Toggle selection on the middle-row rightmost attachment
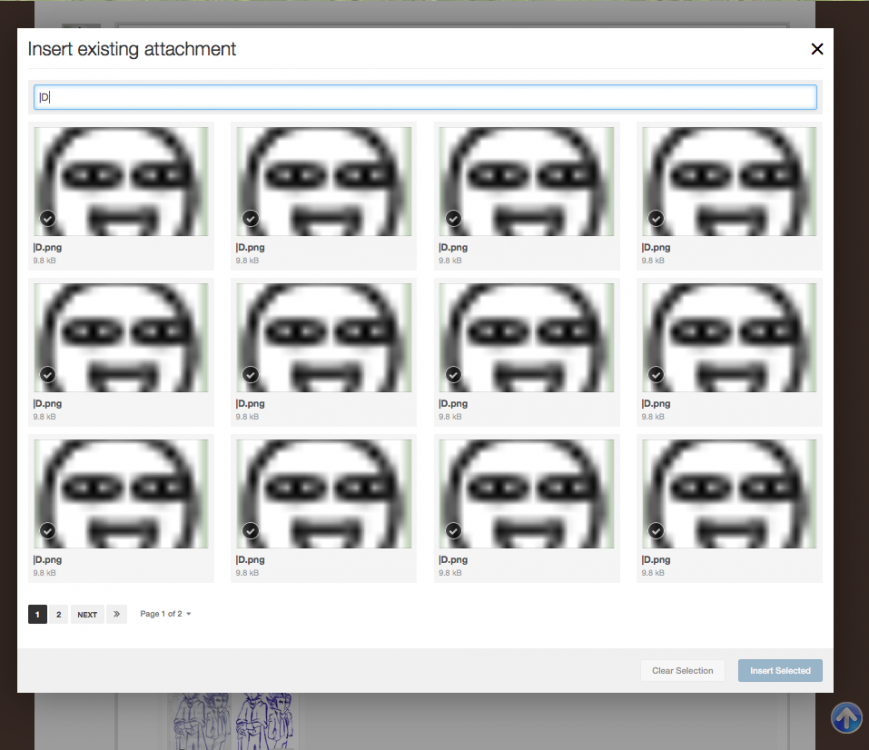869x750 pixels. (656, 374)
